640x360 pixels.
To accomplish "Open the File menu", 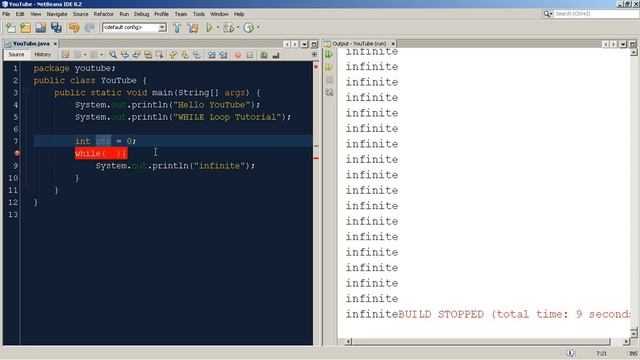I will (x=6, y=14).
